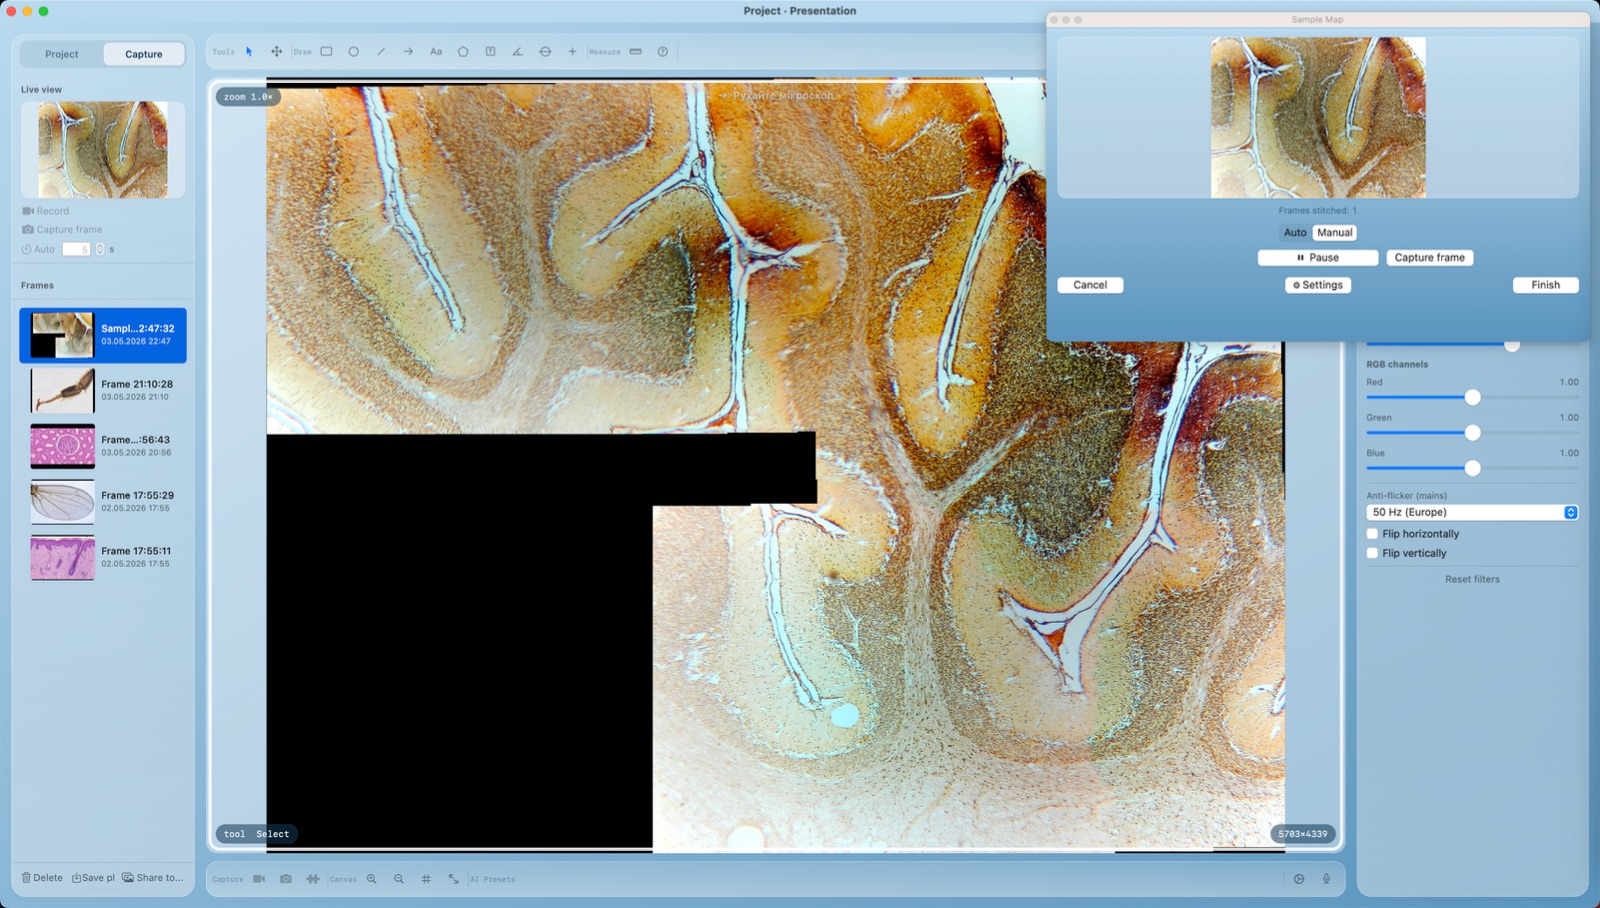Open Settings in Sample Map window

[1318, 285]
